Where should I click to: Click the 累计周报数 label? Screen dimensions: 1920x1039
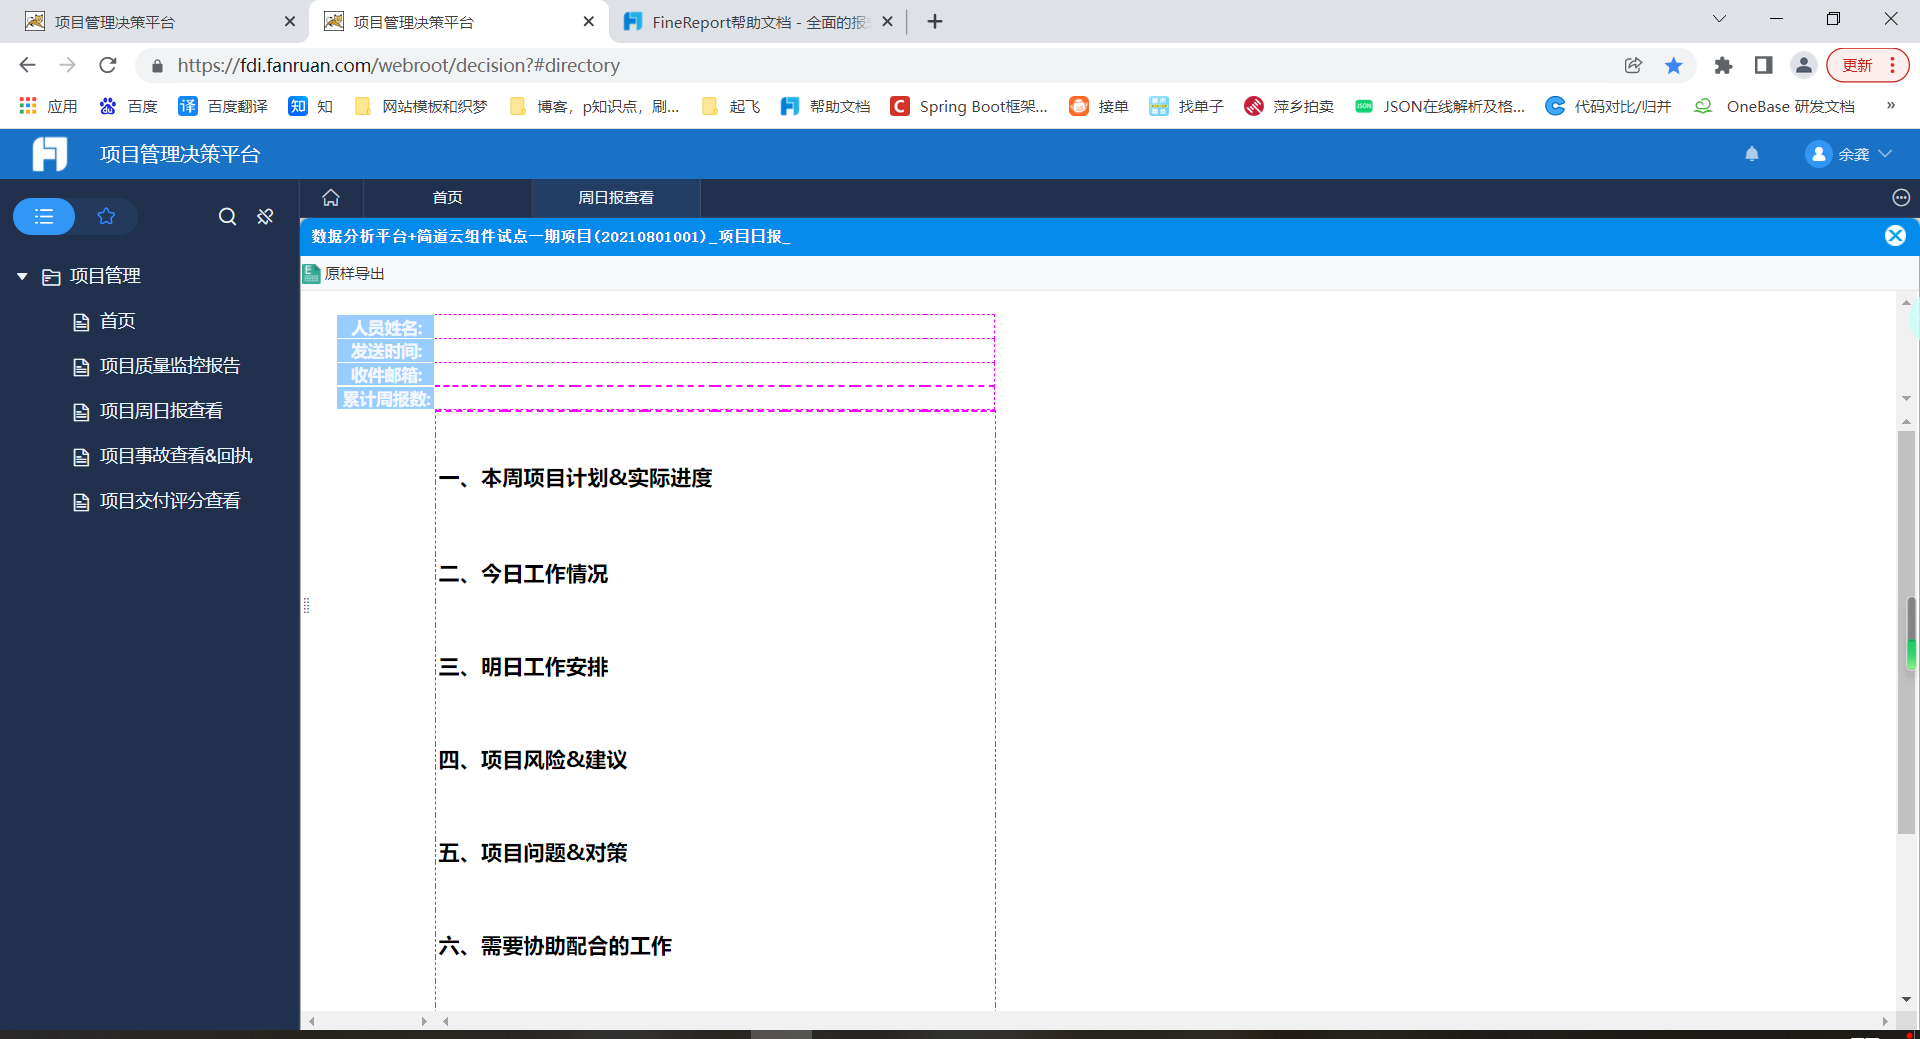coord(385,399)
